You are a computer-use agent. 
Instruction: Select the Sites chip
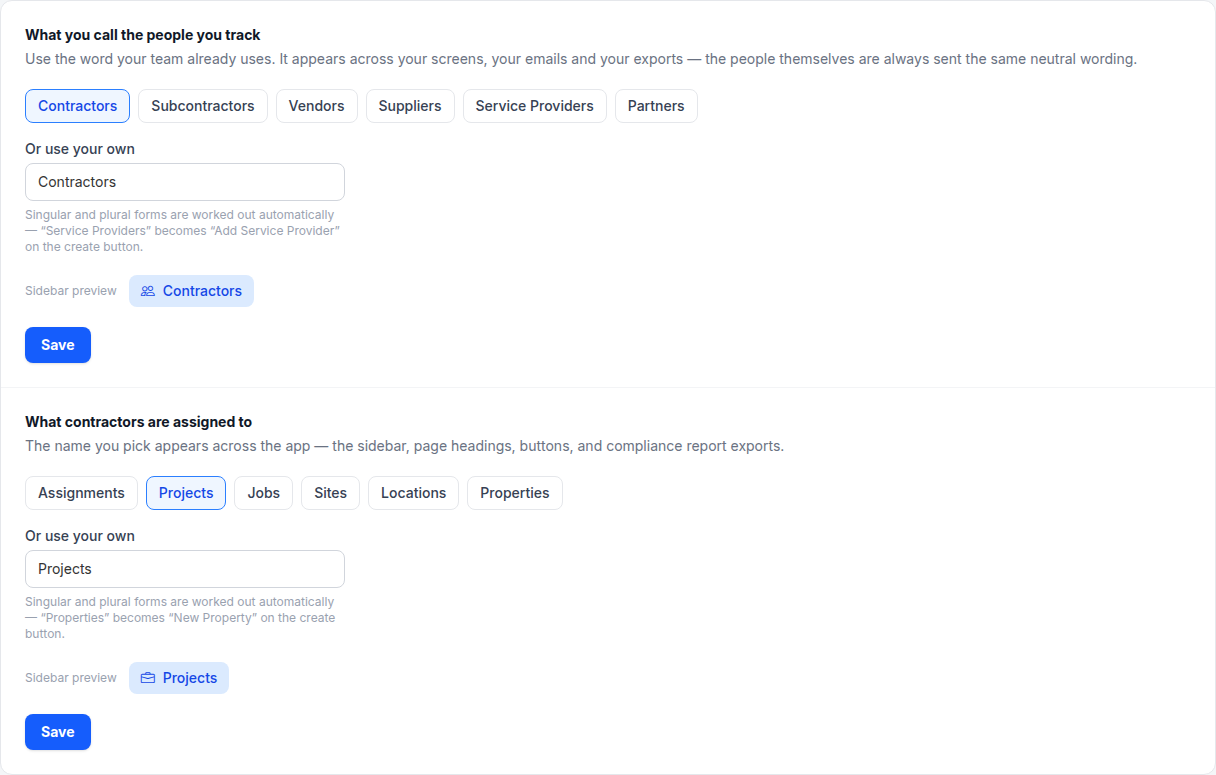tap(330, 493)
